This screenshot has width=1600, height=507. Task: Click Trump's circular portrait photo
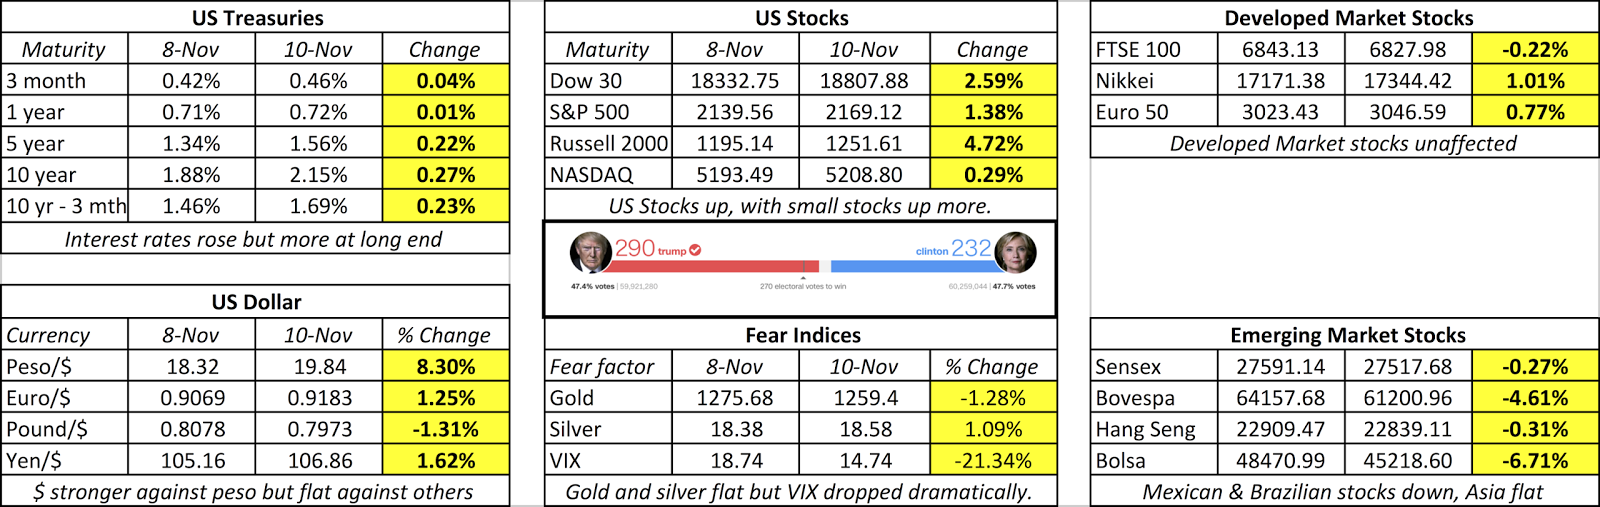click(x=590, y=252)
